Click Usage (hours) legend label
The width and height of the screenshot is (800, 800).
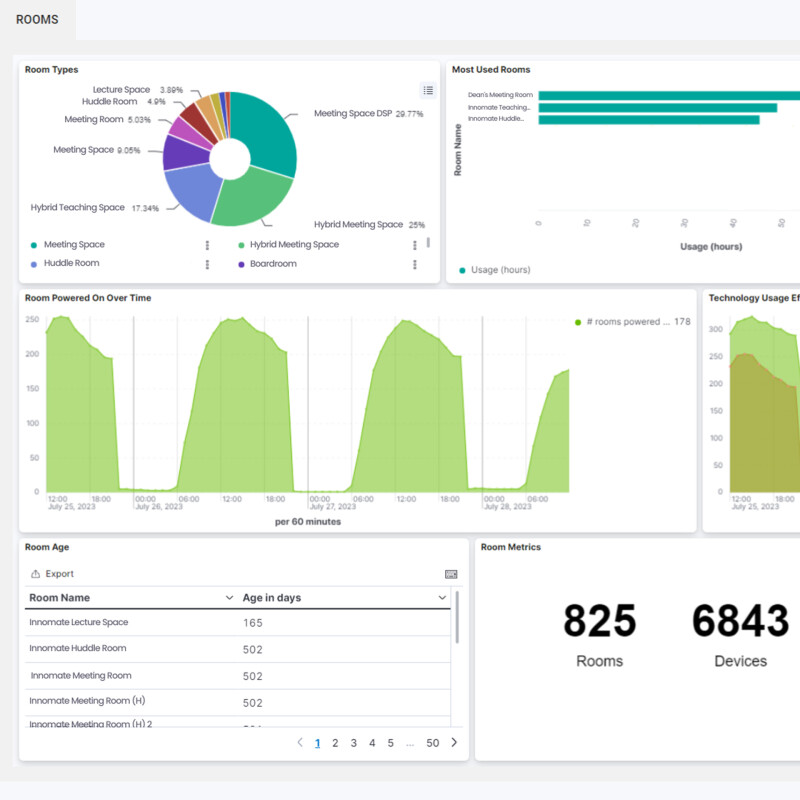point(501,270)
